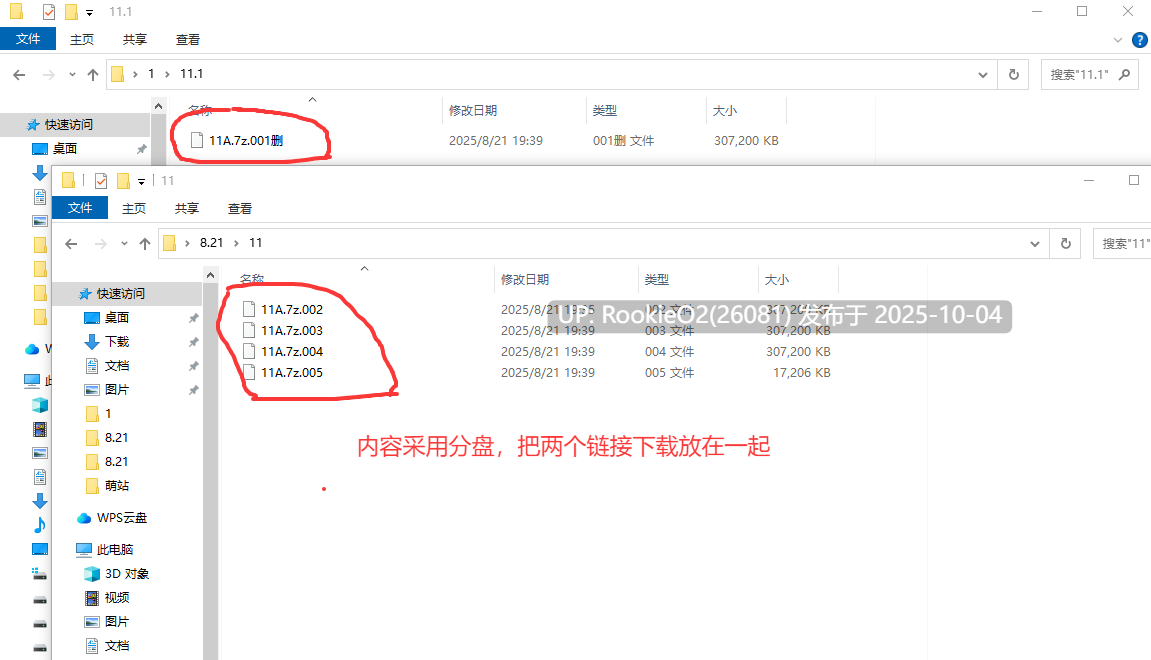
Task: Open 文件 tab in 11.1 window
Action: pos(28,39)
